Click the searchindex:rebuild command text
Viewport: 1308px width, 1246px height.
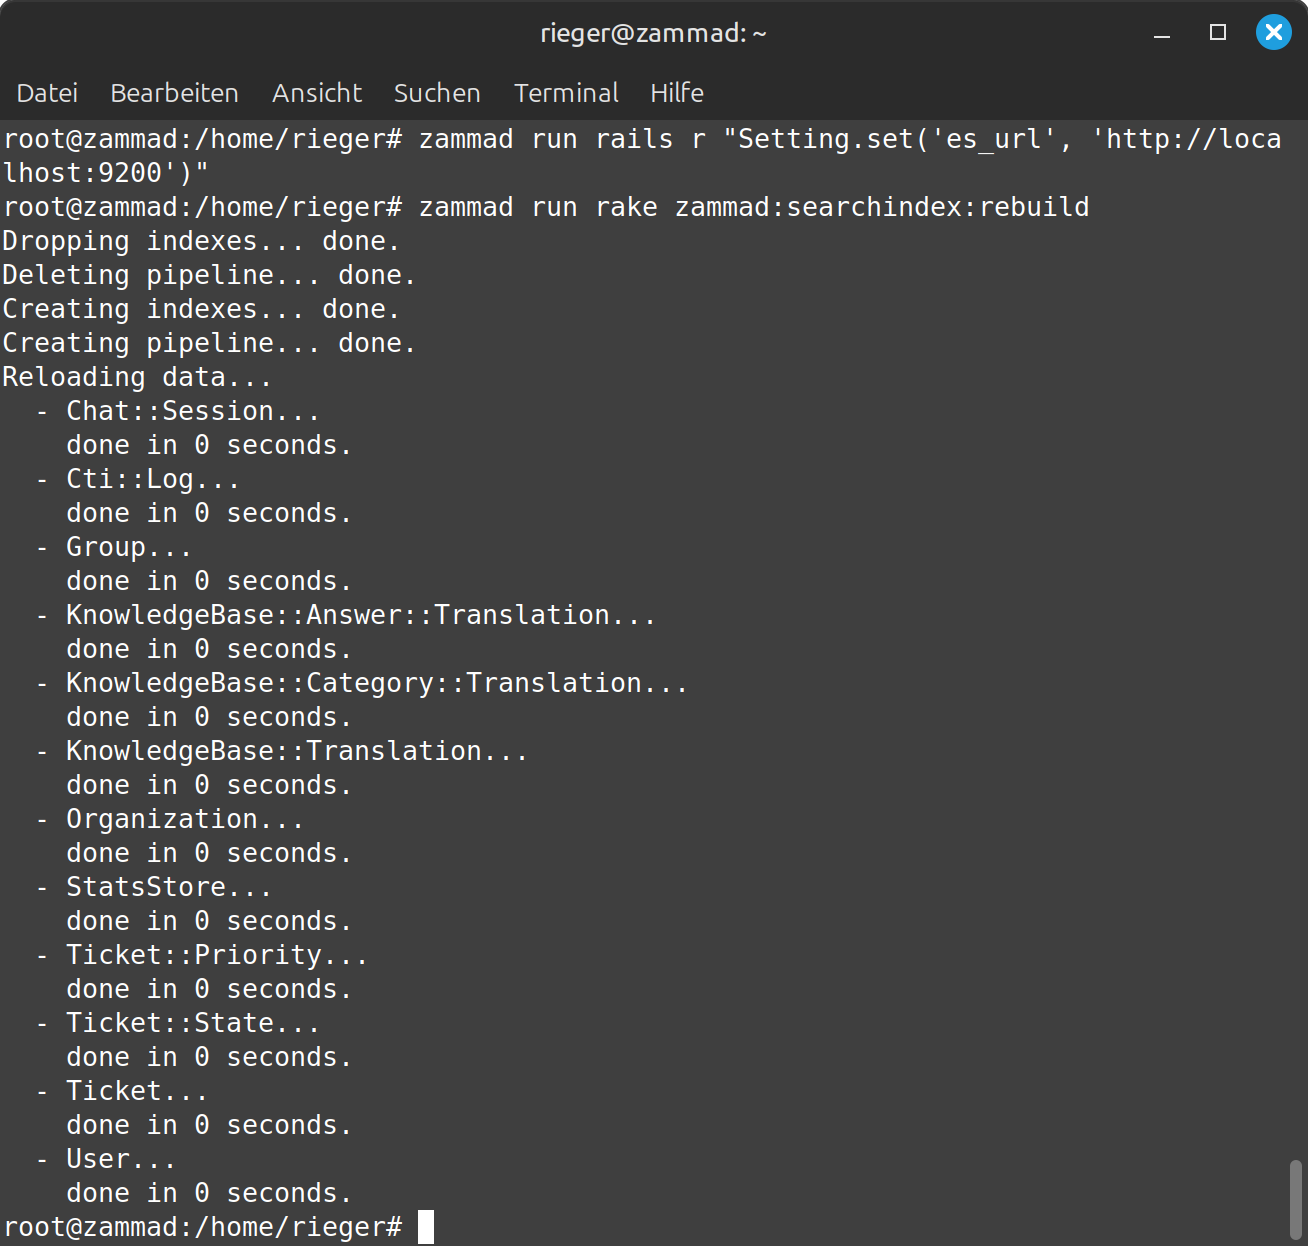(x=882, y=207)
